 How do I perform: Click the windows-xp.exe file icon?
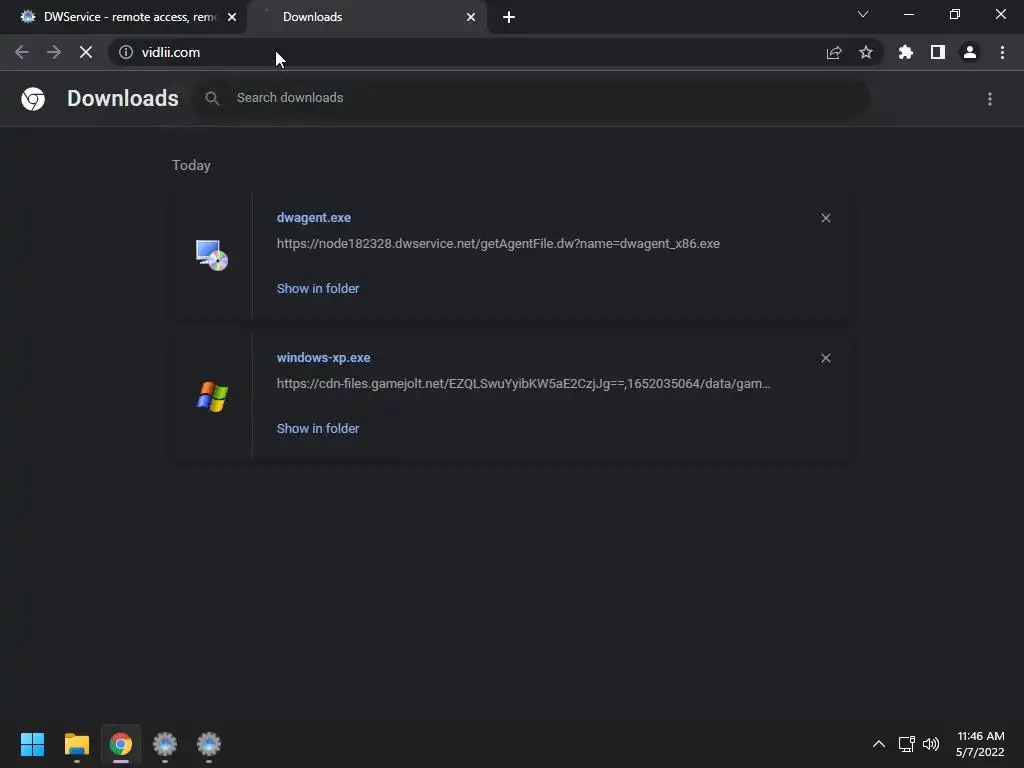click(x=212, y=396)
